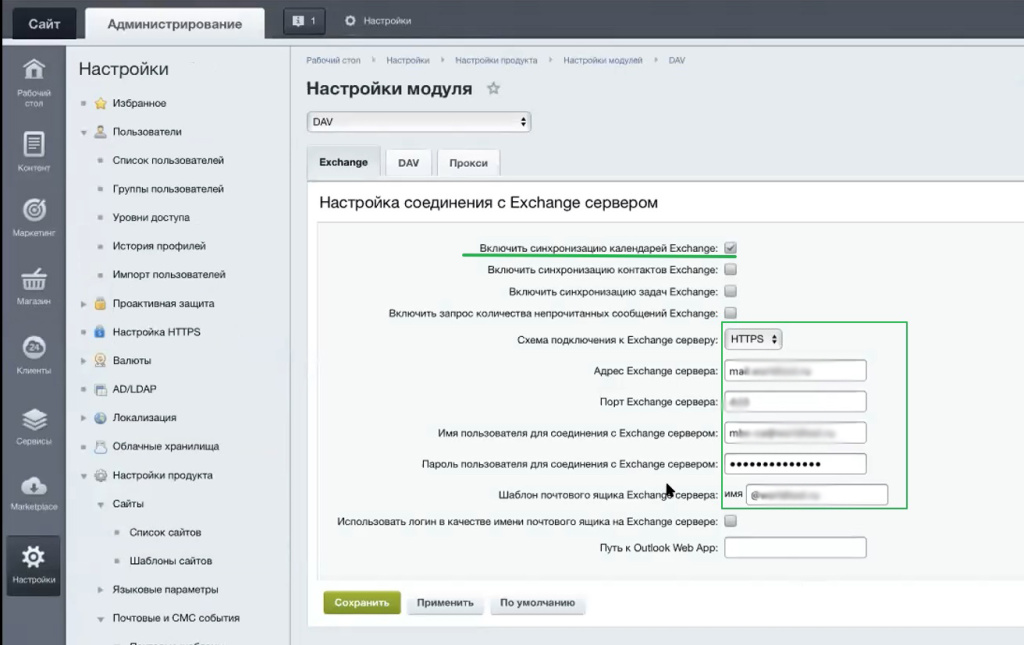Enable Exchange contacts synchronization checkbox
1024x645 pixels.
731,270
